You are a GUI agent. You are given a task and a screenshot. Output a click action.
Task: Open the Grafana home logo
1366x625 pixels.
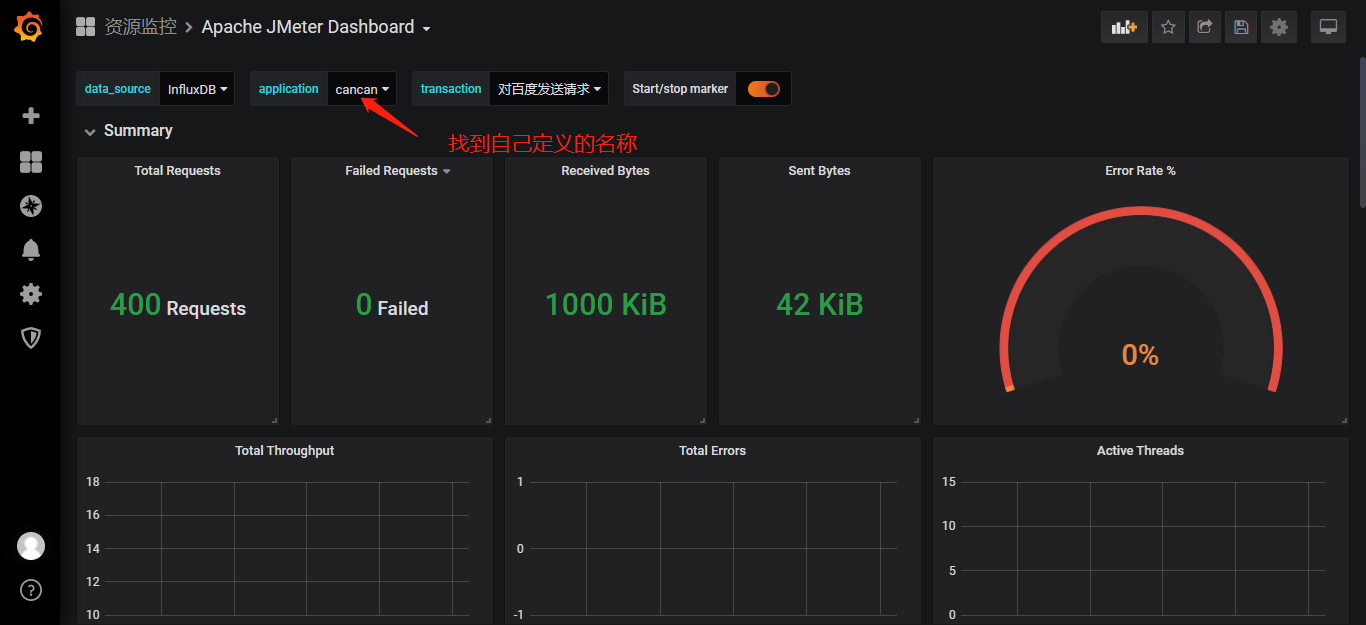tap(29, 28)
